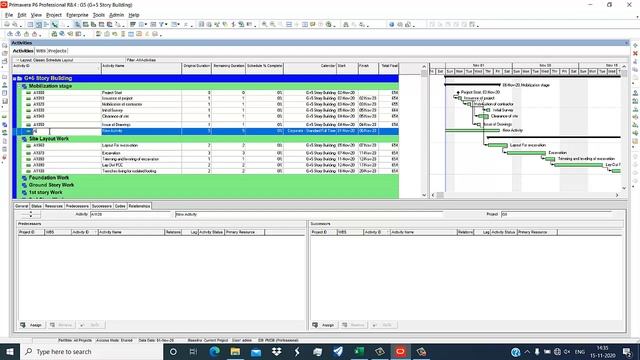Show hidden system tray icons chevron
The image size is (640, 360).
[527, 351]
